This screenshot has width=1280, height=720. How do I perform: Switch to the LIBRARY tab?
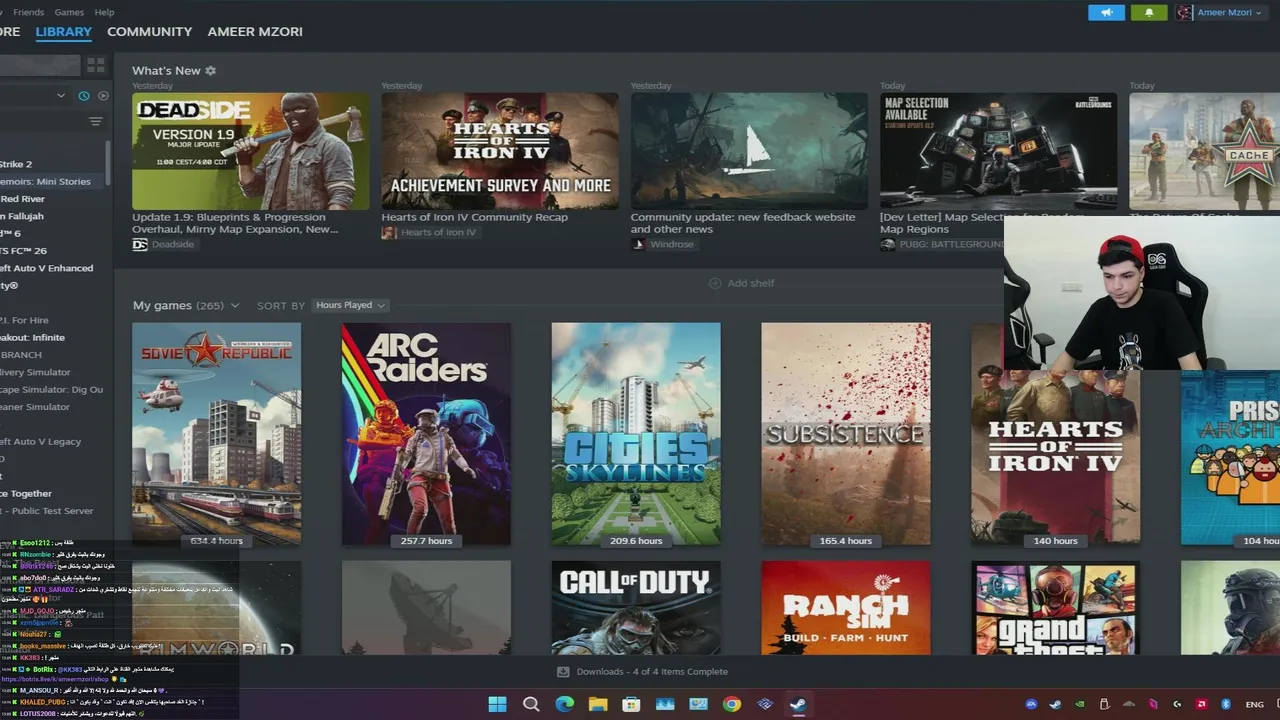click(63, 32)
